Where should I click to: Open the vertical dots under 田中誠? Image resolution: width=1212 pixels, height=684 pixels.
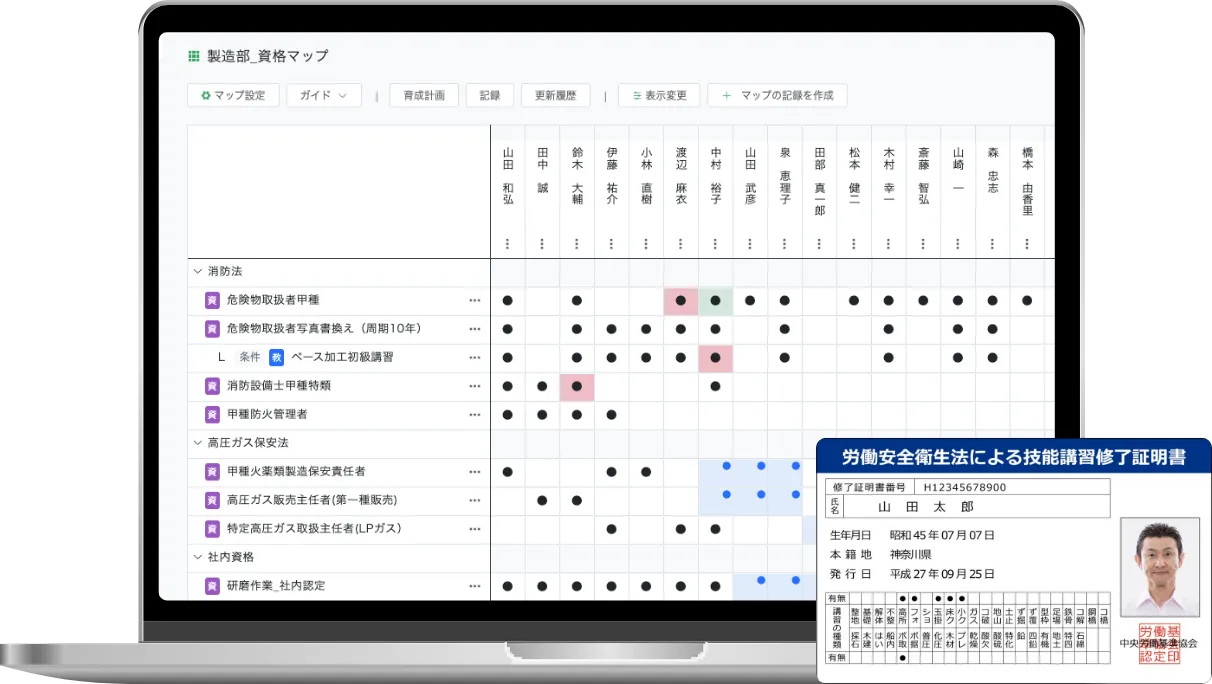(x=542, y=244)
